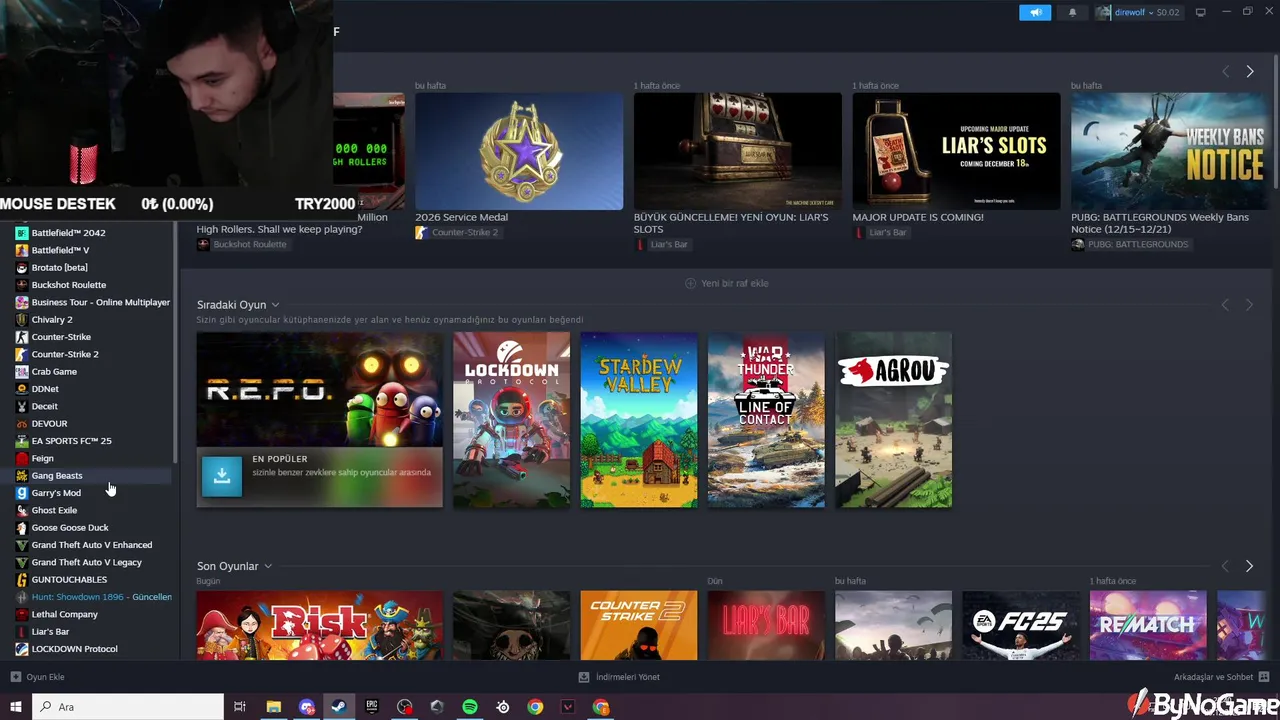
Task: Select Buckshot Roulette in library list
Action: click(x=68, y=285)
